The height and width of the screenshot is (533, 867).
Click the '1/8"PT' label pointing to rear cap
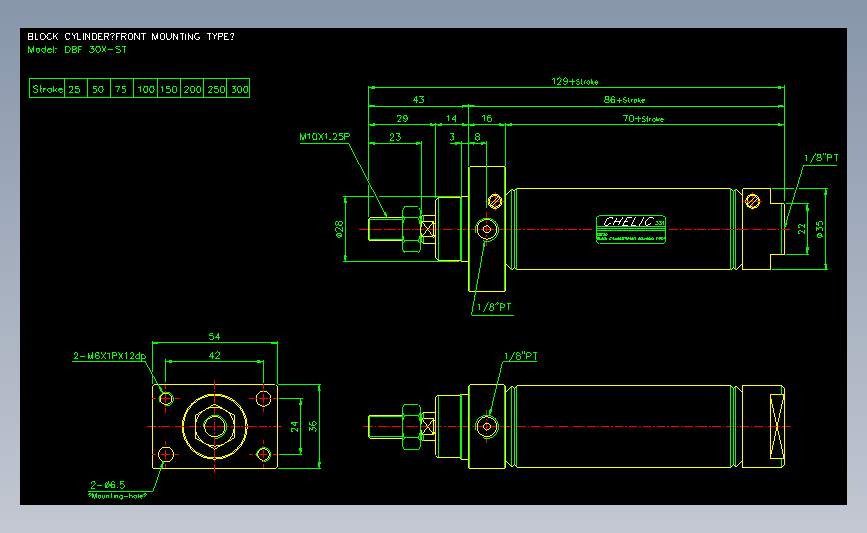pyautogui.click(x=821, y=158)
